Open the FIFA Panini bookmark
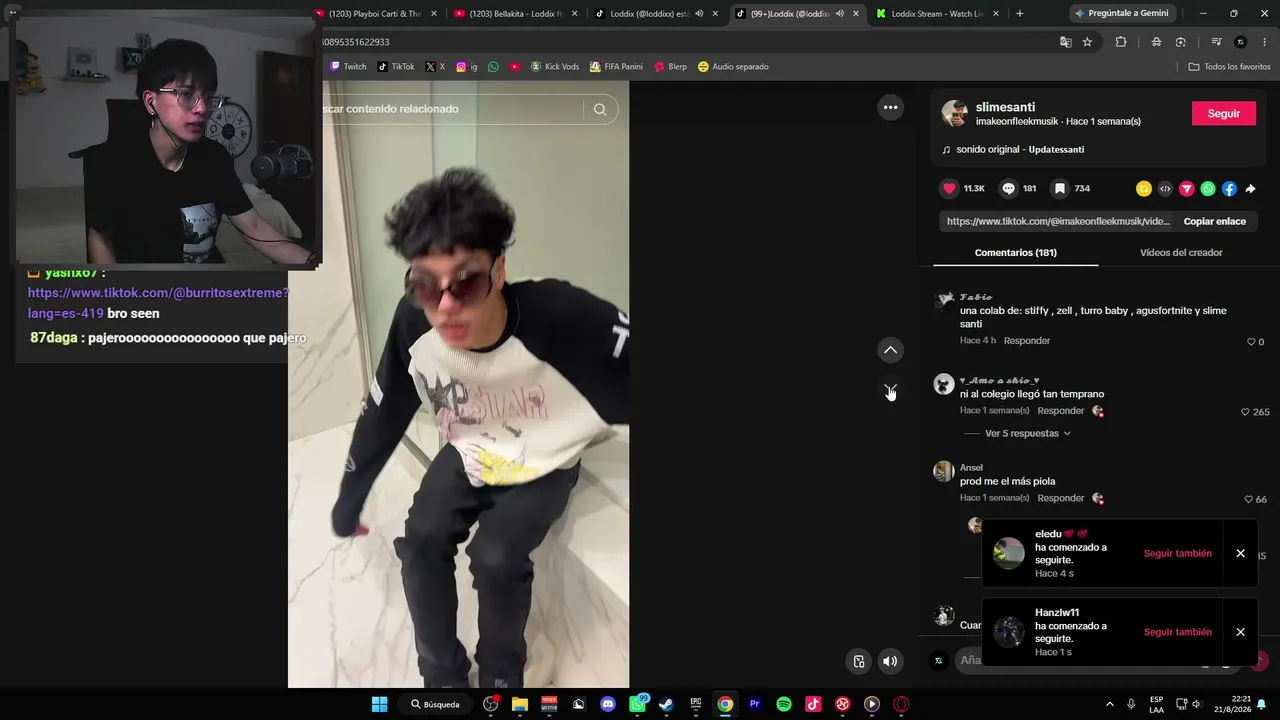The image size is (1280, 720). [x=616, y=67]
